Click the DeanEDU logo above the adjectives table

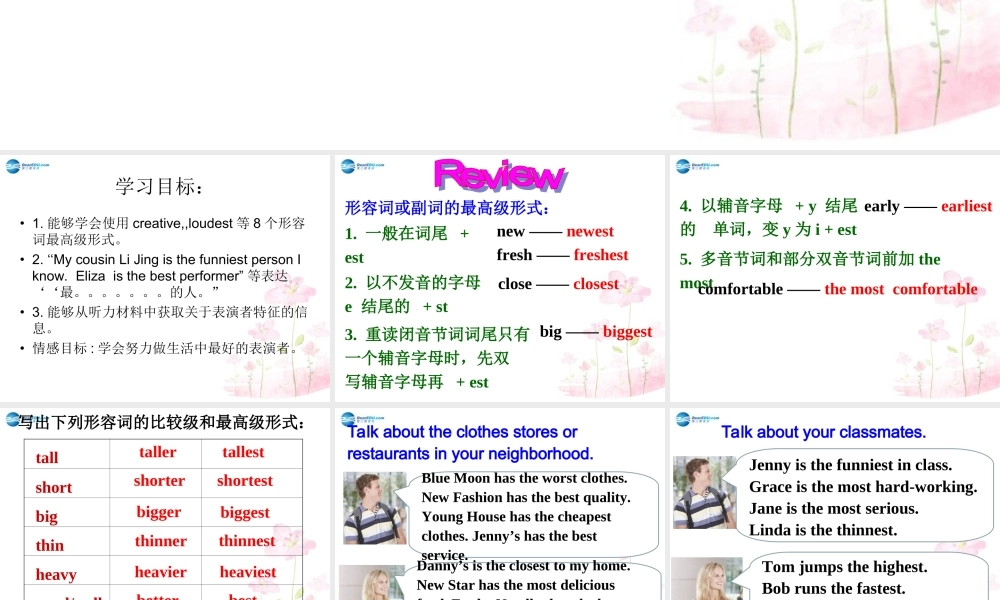pyautogui.click(x=12, y=419)
